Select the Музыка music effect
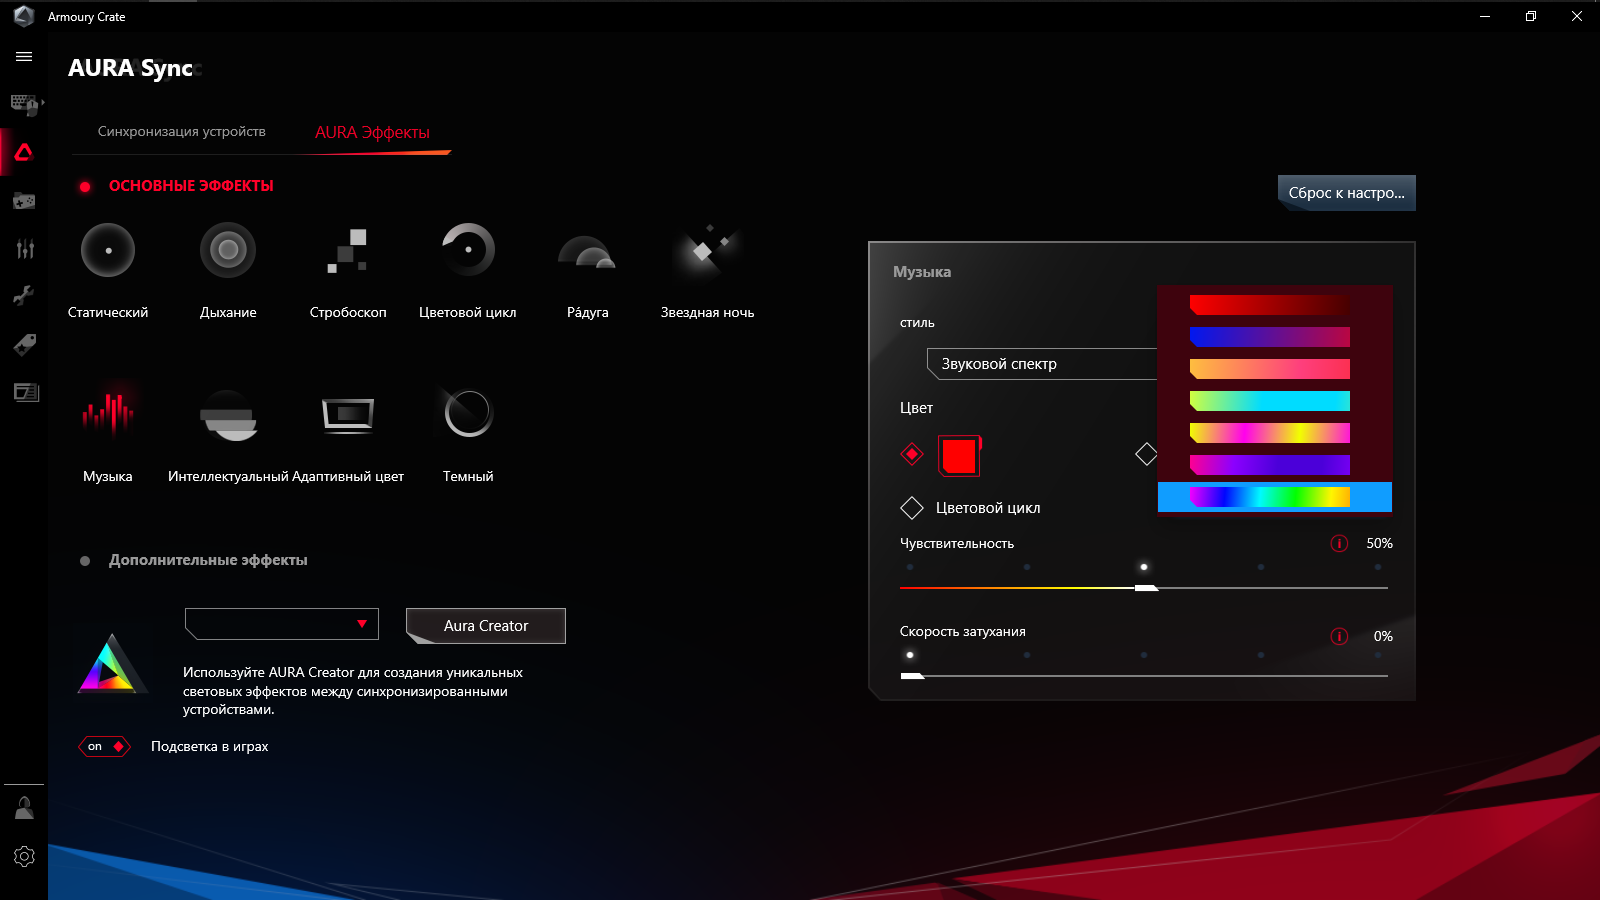 108,412
